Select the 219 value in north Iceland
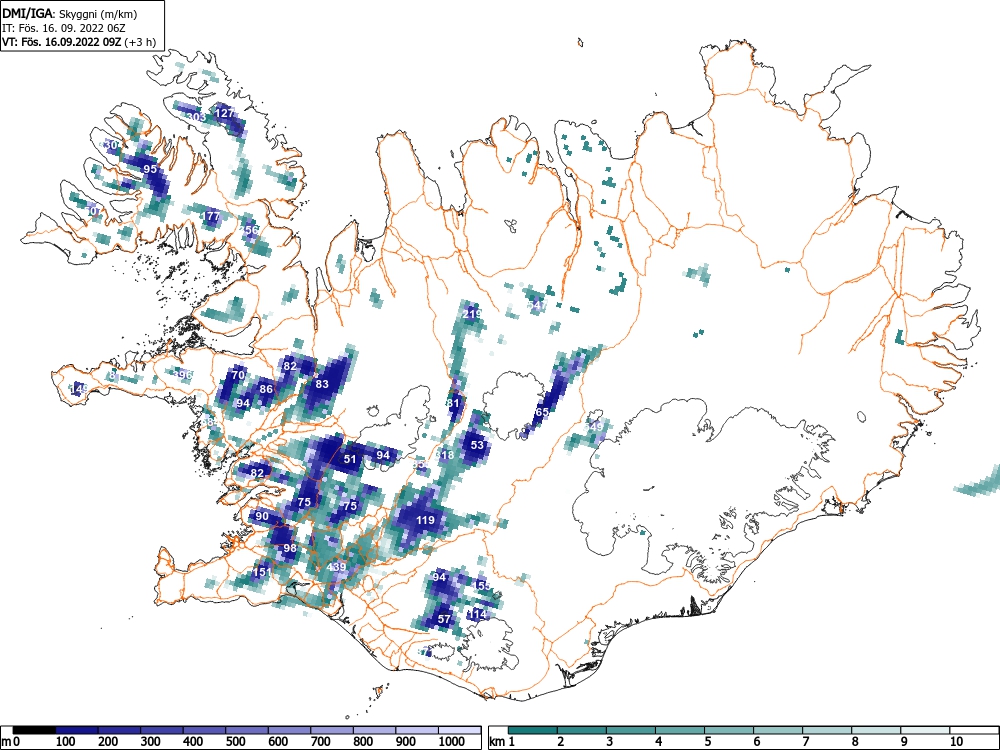 point(472,314)
